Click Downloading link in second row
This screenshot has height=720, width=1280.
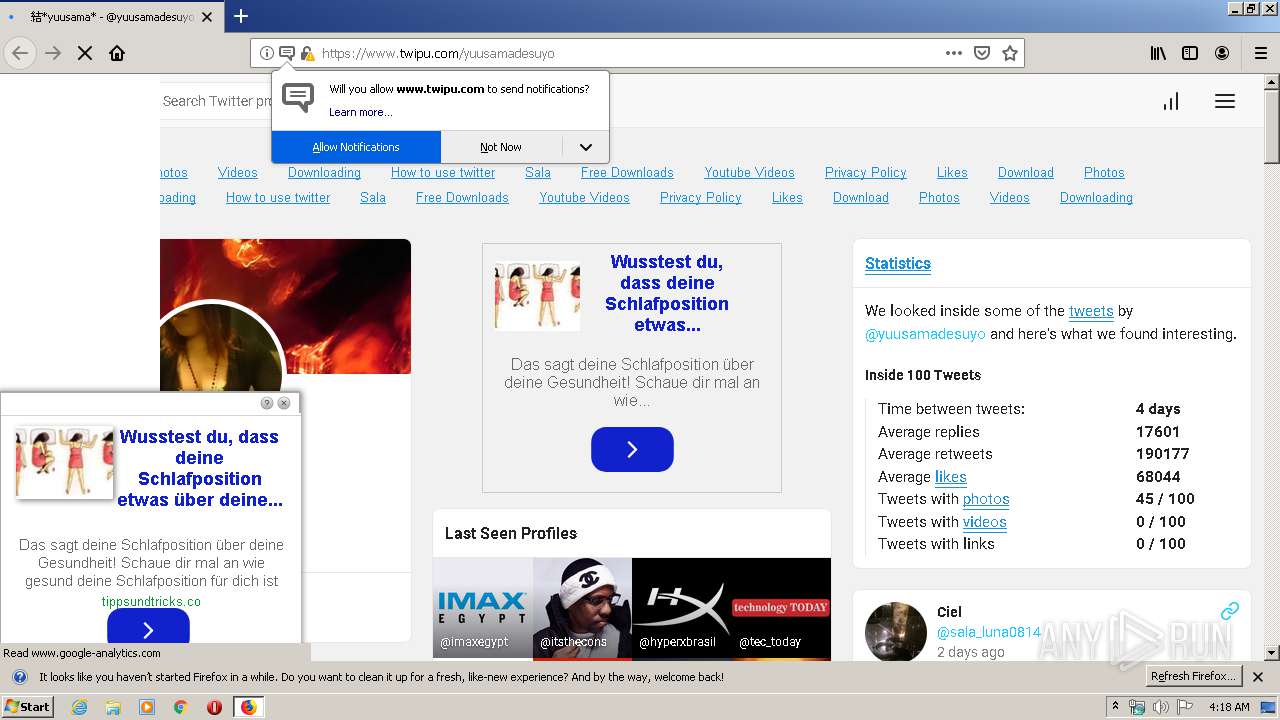click(x=1096, y=197)
